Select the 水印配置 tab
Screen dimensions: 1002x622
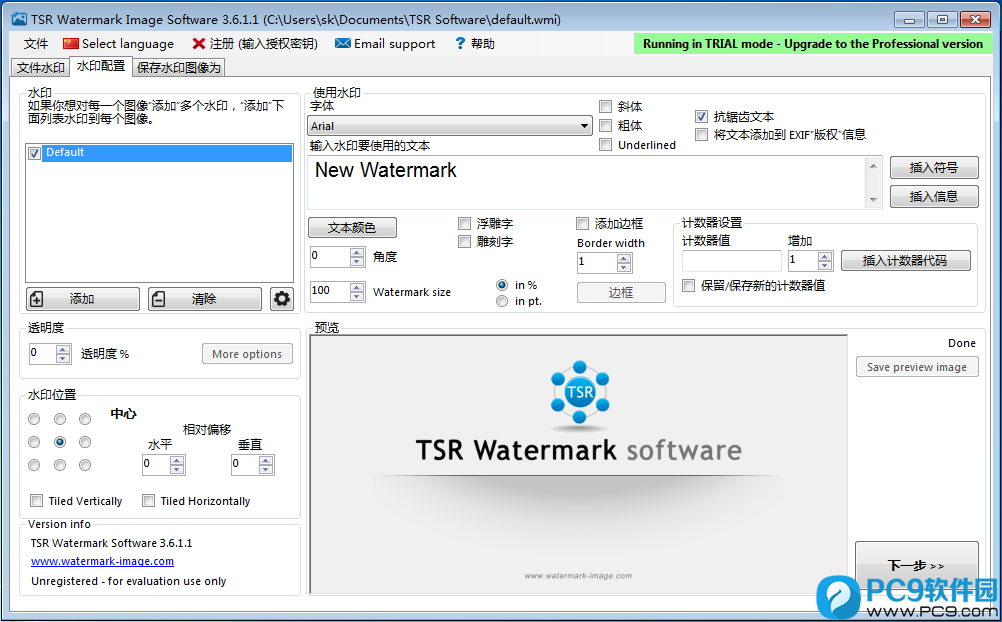tap(101, 66)
